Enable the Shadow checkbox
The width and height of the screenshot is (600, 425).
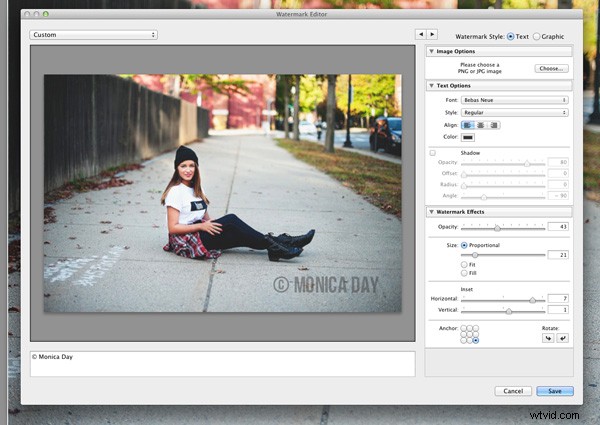(x=432, y=153)
